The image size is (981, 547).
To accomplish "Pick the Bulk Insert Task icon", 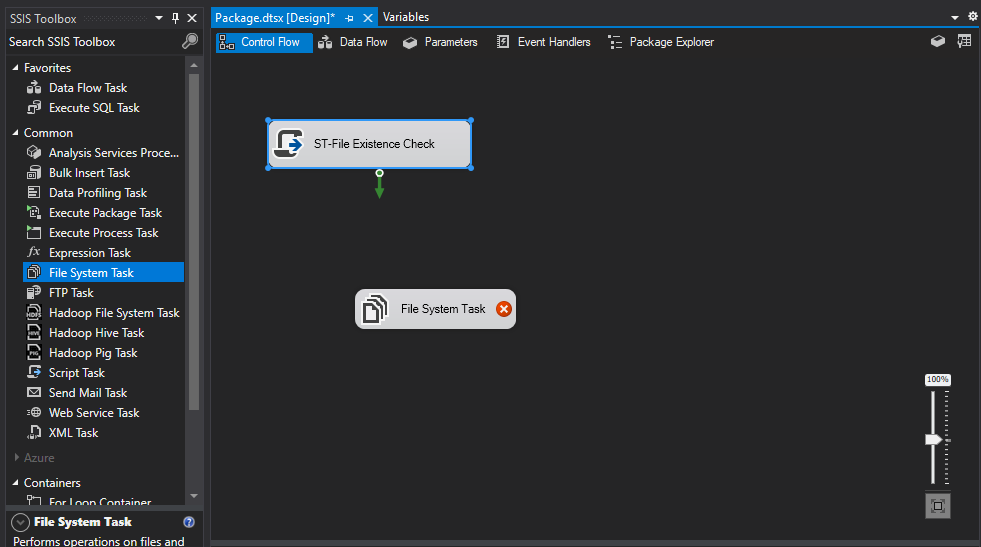I will click(x=34, y=173).
